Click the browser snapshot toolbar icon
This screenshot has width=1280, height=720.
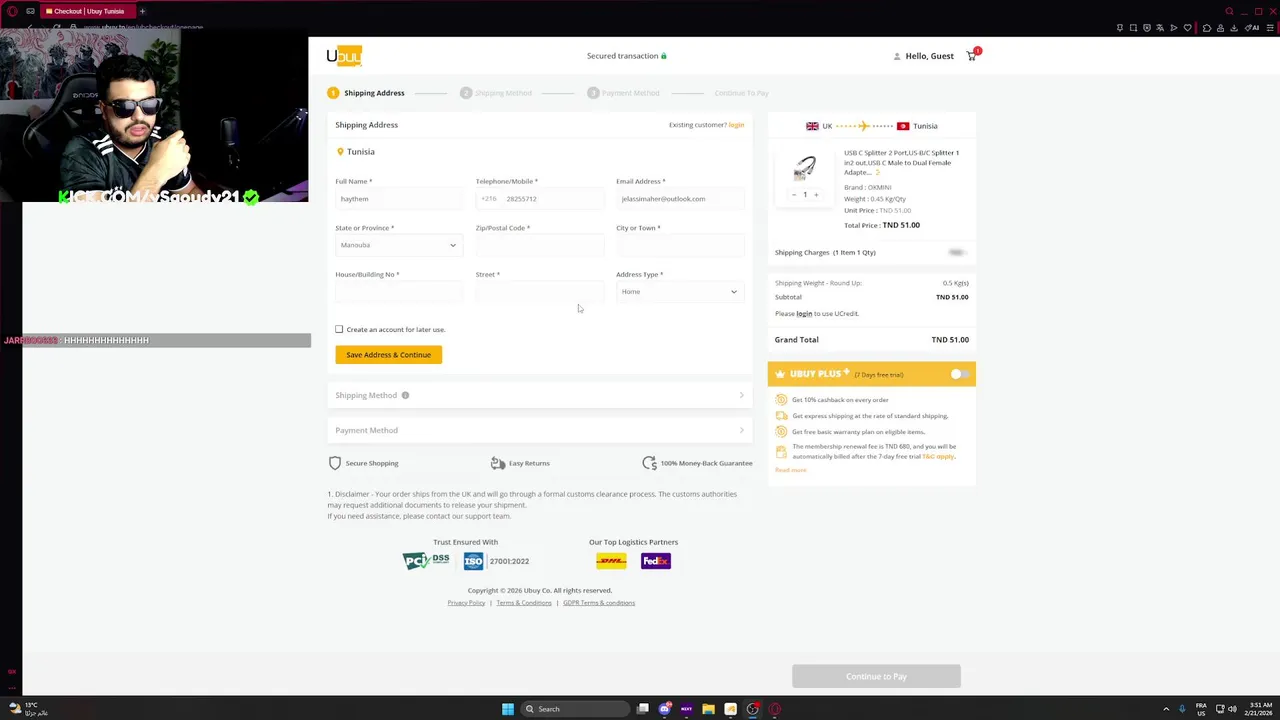point(1133,28)
